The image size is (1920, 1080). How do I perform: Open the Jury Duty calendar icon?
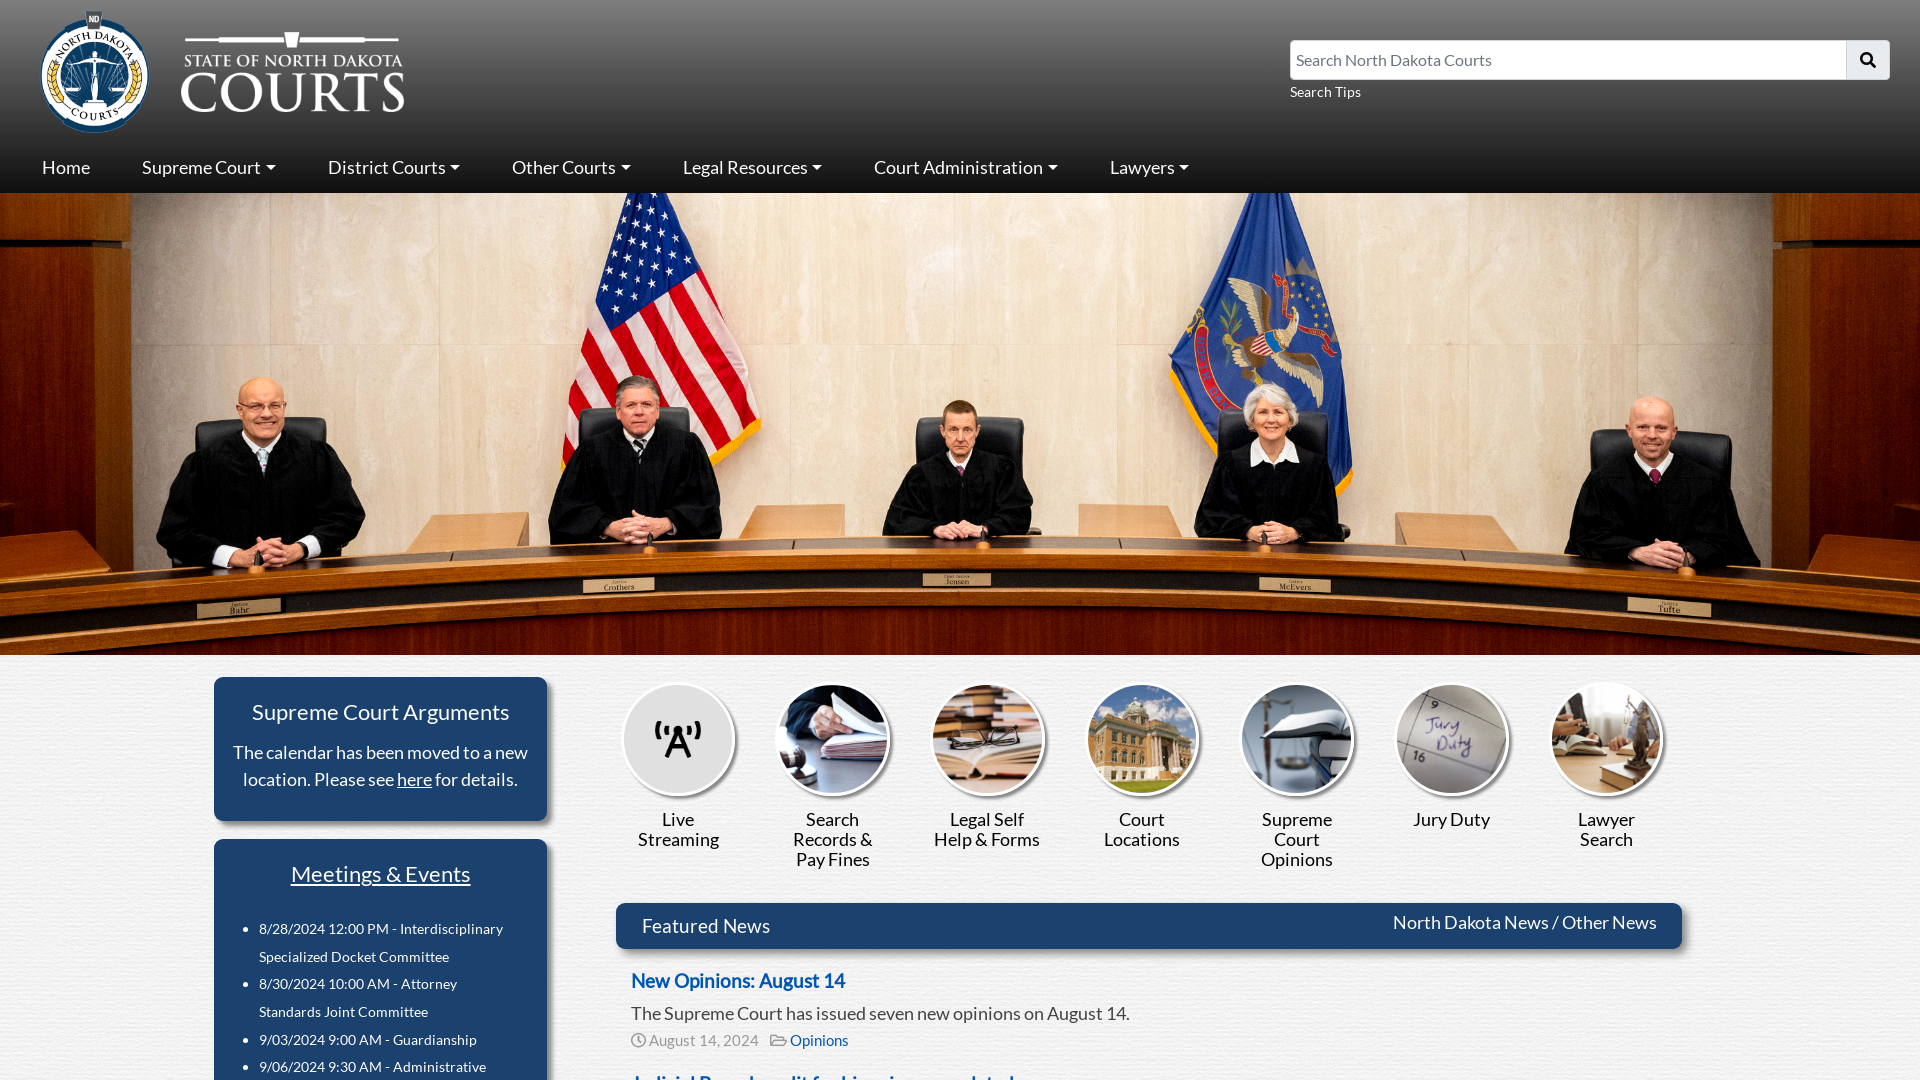click(1451, 739)
